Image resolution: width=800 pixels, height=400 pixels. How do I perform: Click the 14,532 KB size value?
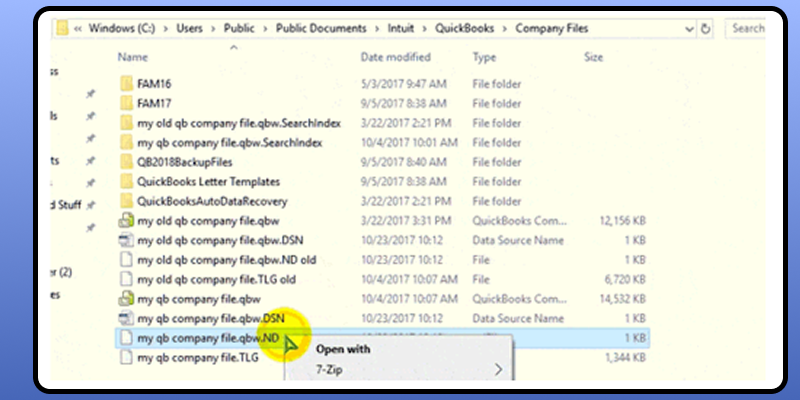[622, 299]
